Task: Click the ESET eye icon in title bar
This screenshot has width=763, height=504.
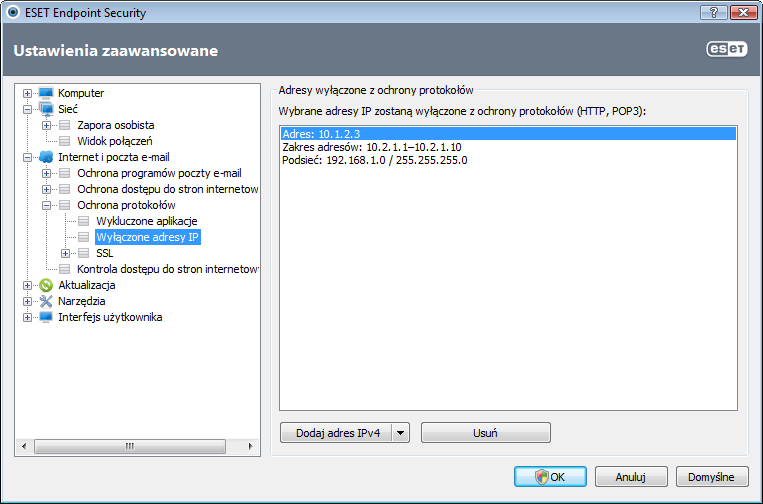Action: 13,12
